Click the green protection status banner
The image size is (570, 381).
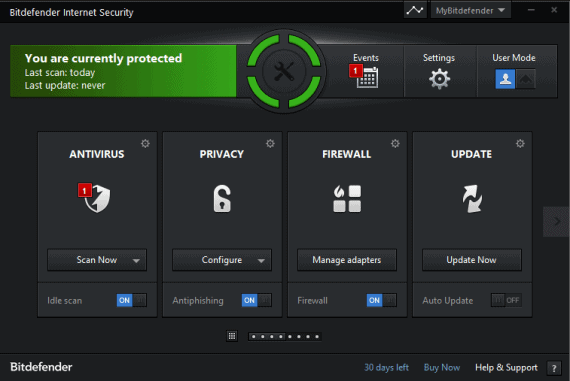123,71
